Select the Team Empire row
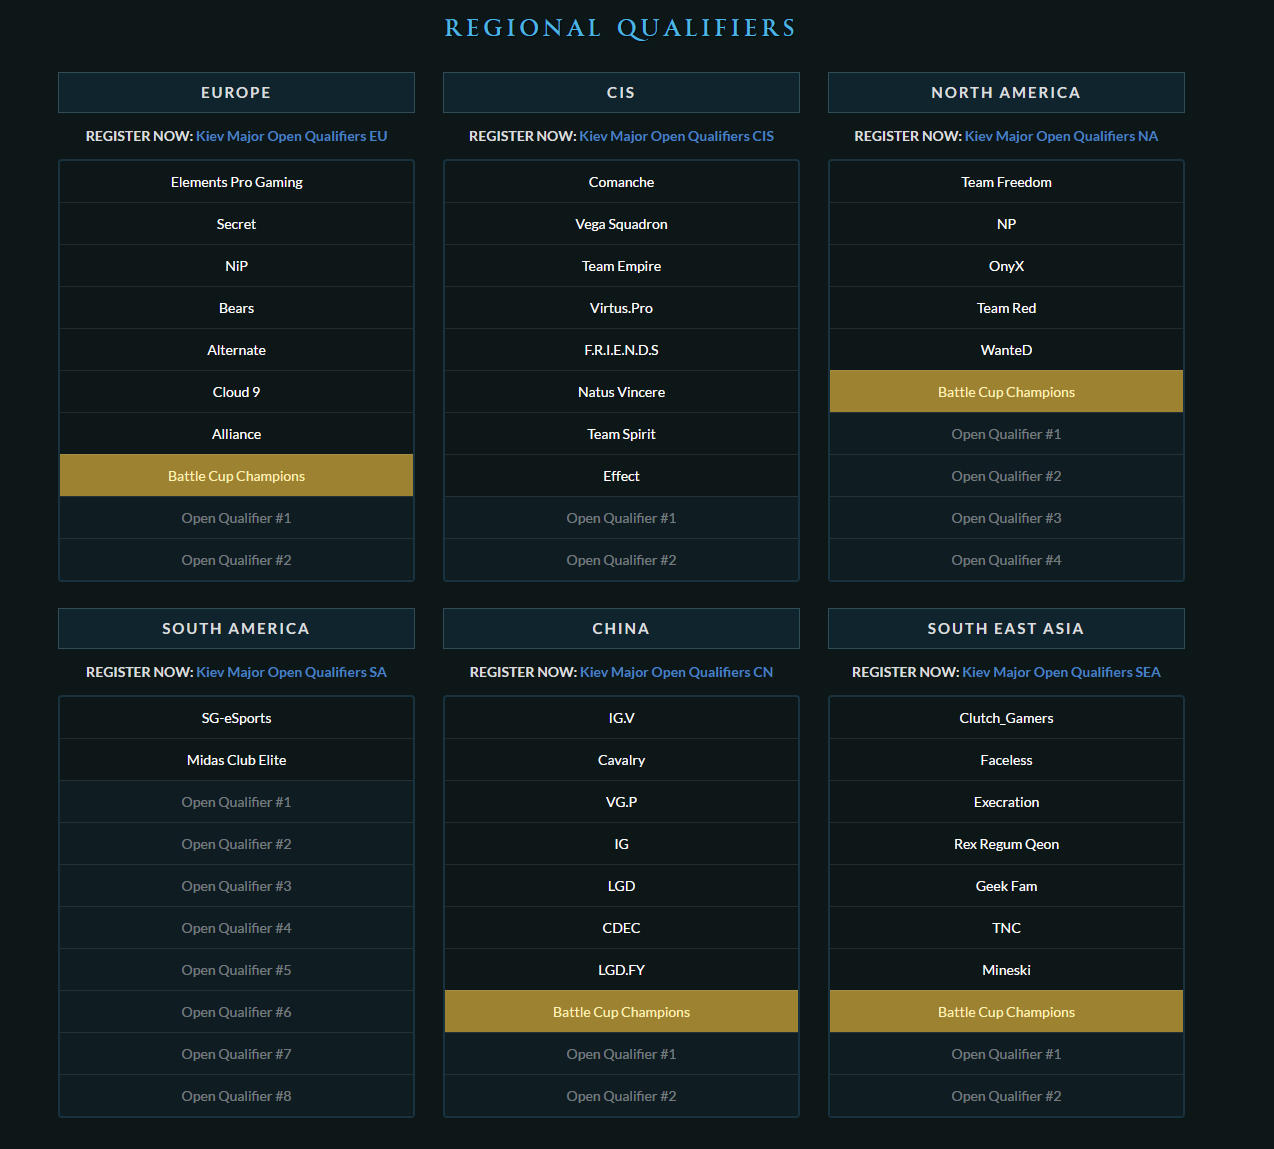This screenshot has width=1274, height=1149. [x=621, y=266]
